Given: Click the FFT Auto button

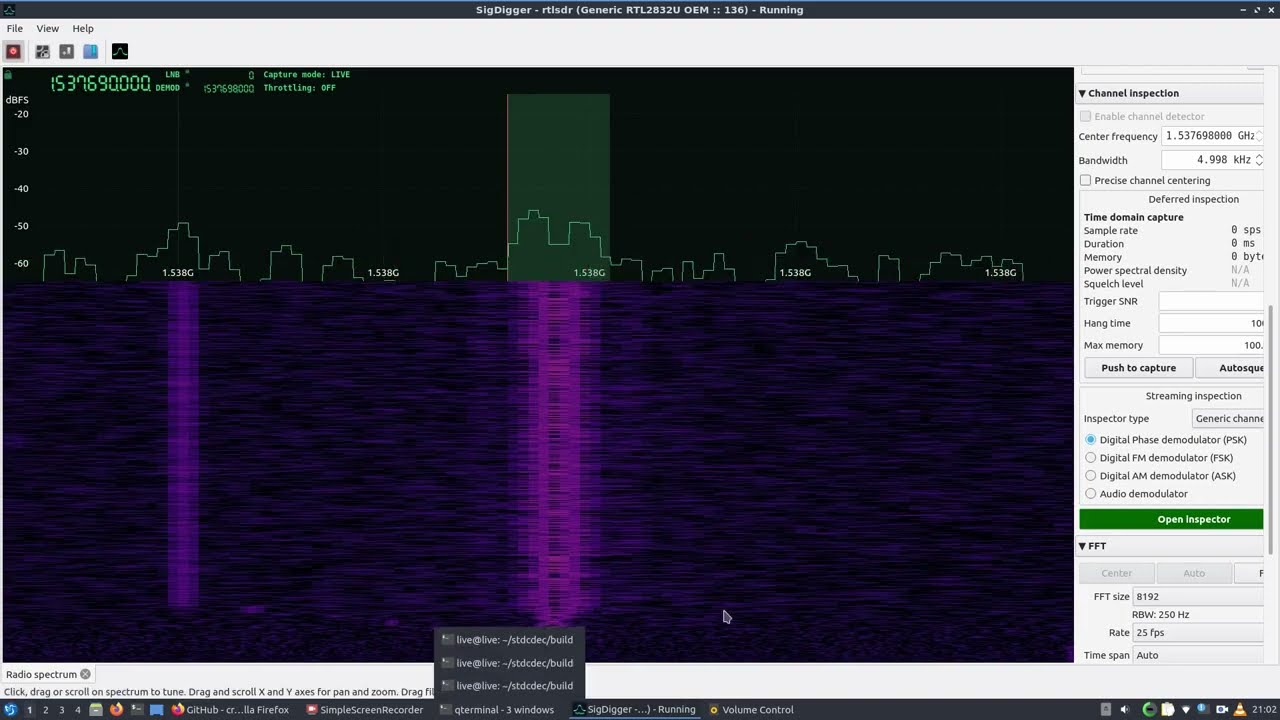Looking at the screenshot, I should click(1194, 573).
